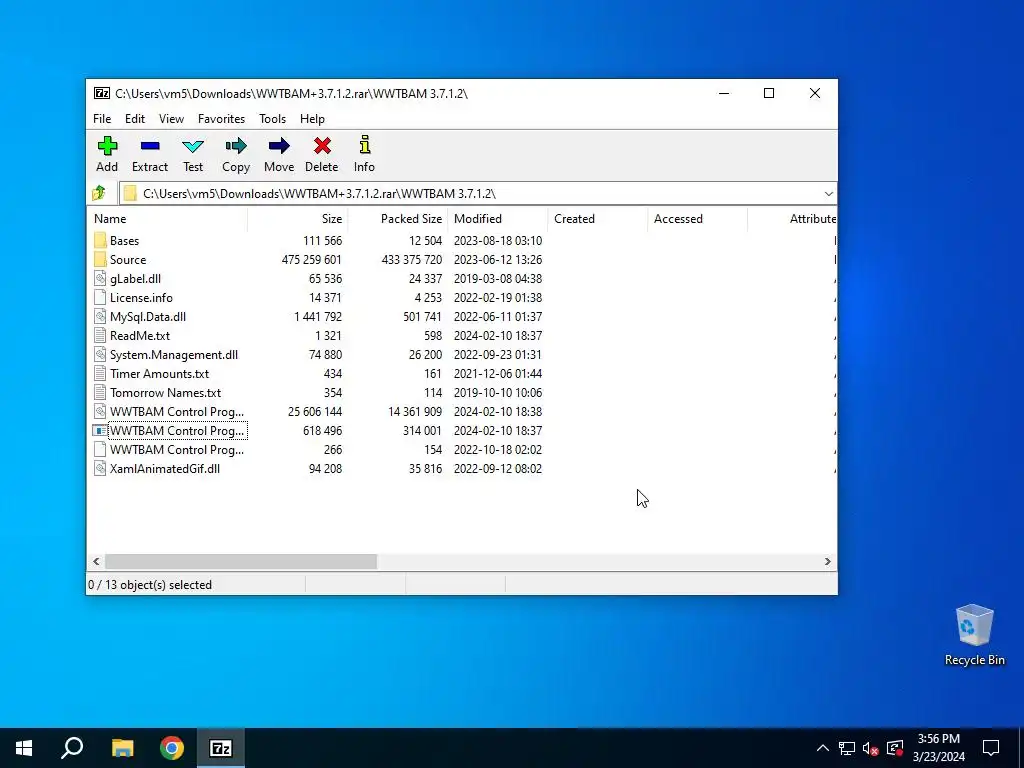Viewport: 1024px width, 768px height.
Task: Click the XamlAnimatedGif.dll file icon
Action: pos(100,468)
